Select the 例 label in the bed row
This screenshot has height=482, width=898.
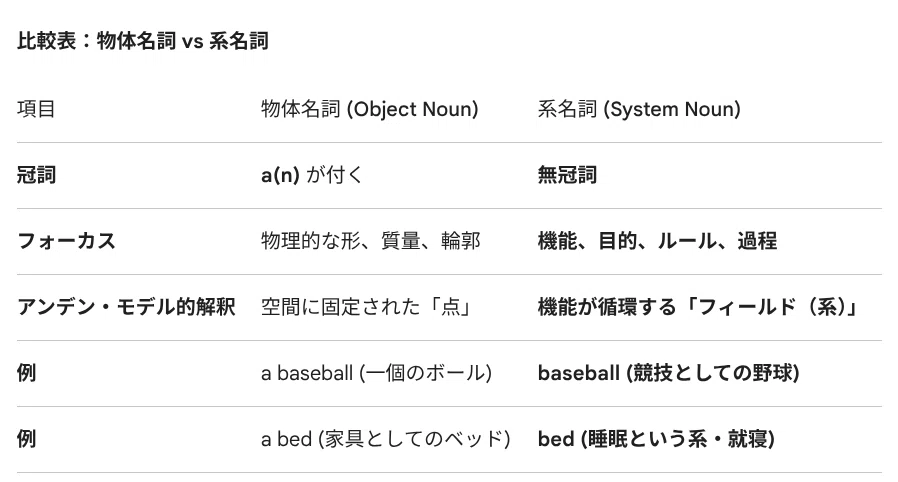tap(26, 440)
